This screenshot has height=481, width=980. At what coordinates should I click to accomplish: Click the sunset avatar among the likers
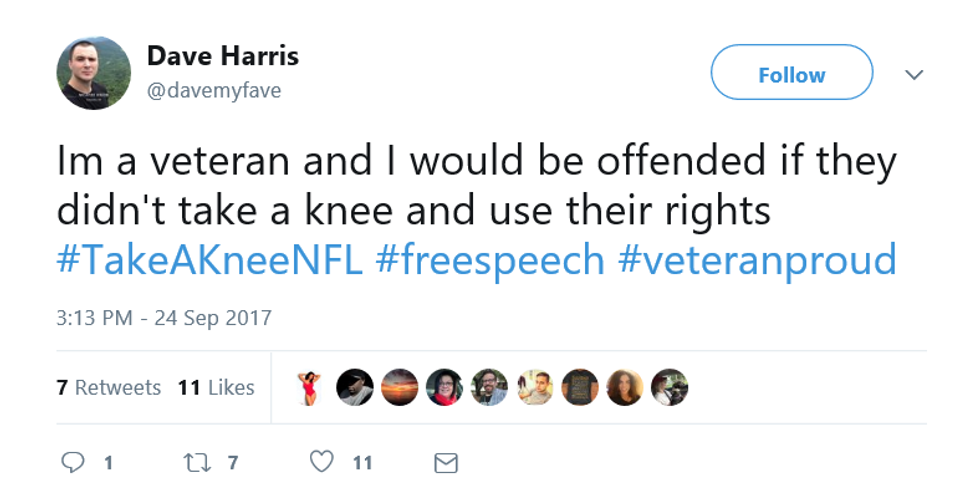[399, 387]
